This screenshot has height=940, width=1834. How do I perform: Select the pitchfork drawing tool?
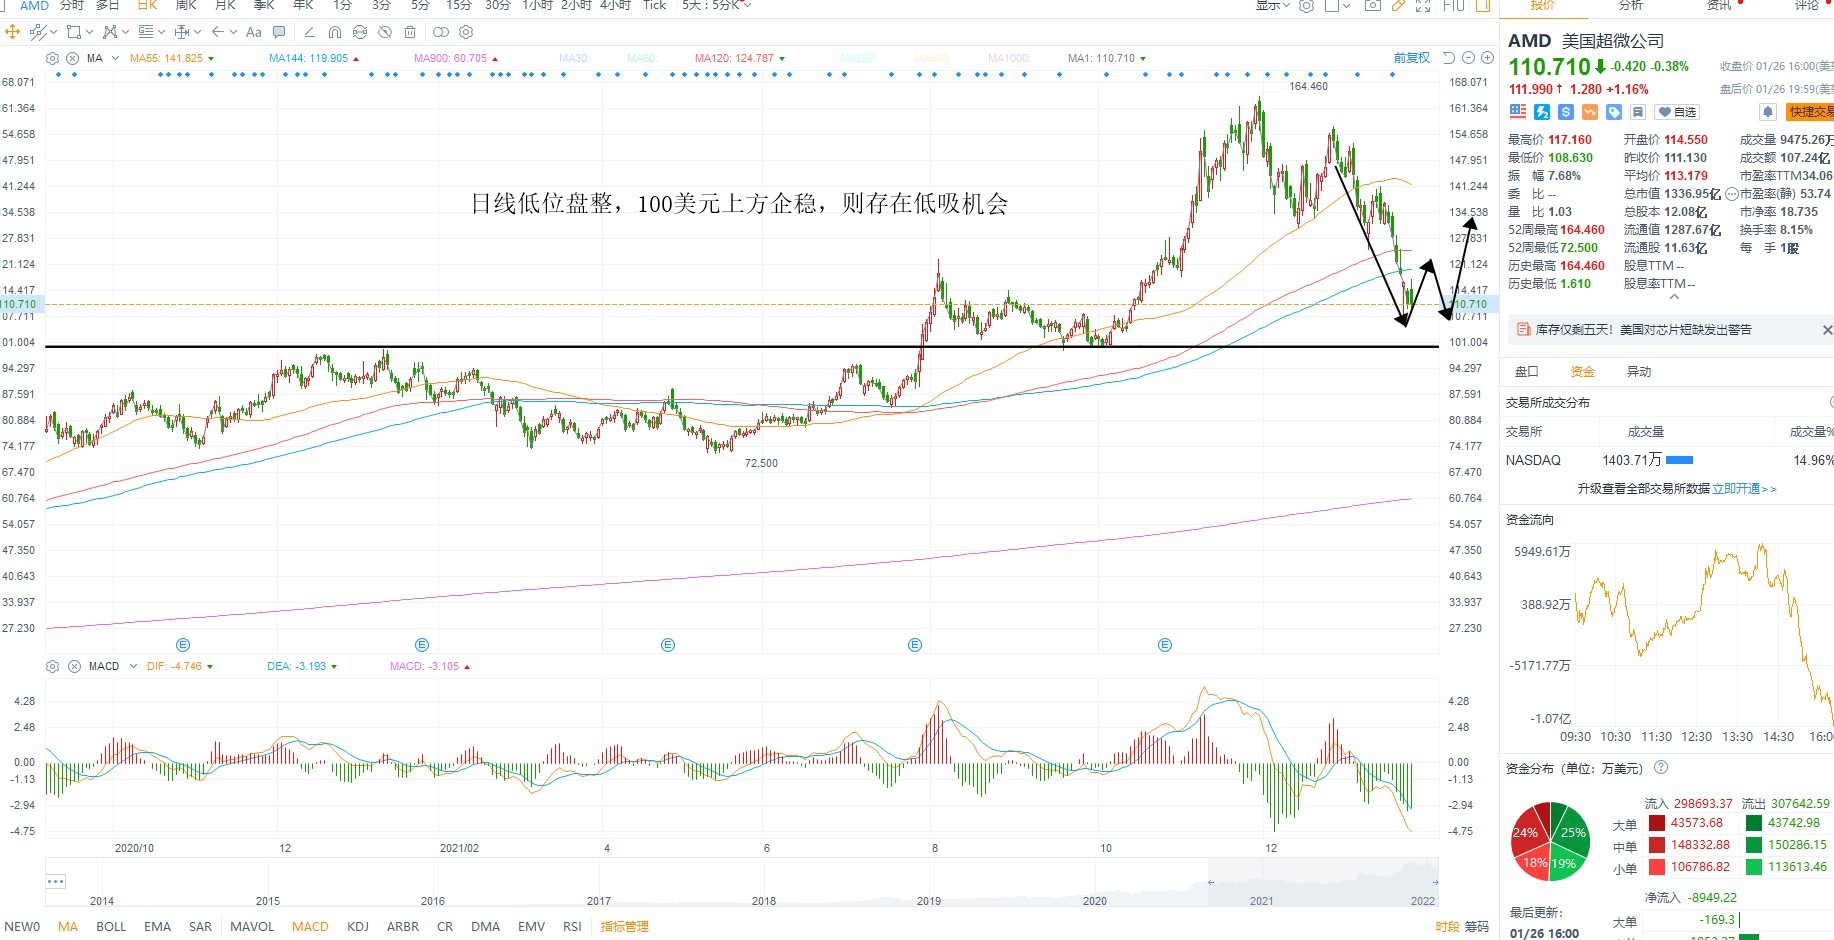click(x=110, y=32)
